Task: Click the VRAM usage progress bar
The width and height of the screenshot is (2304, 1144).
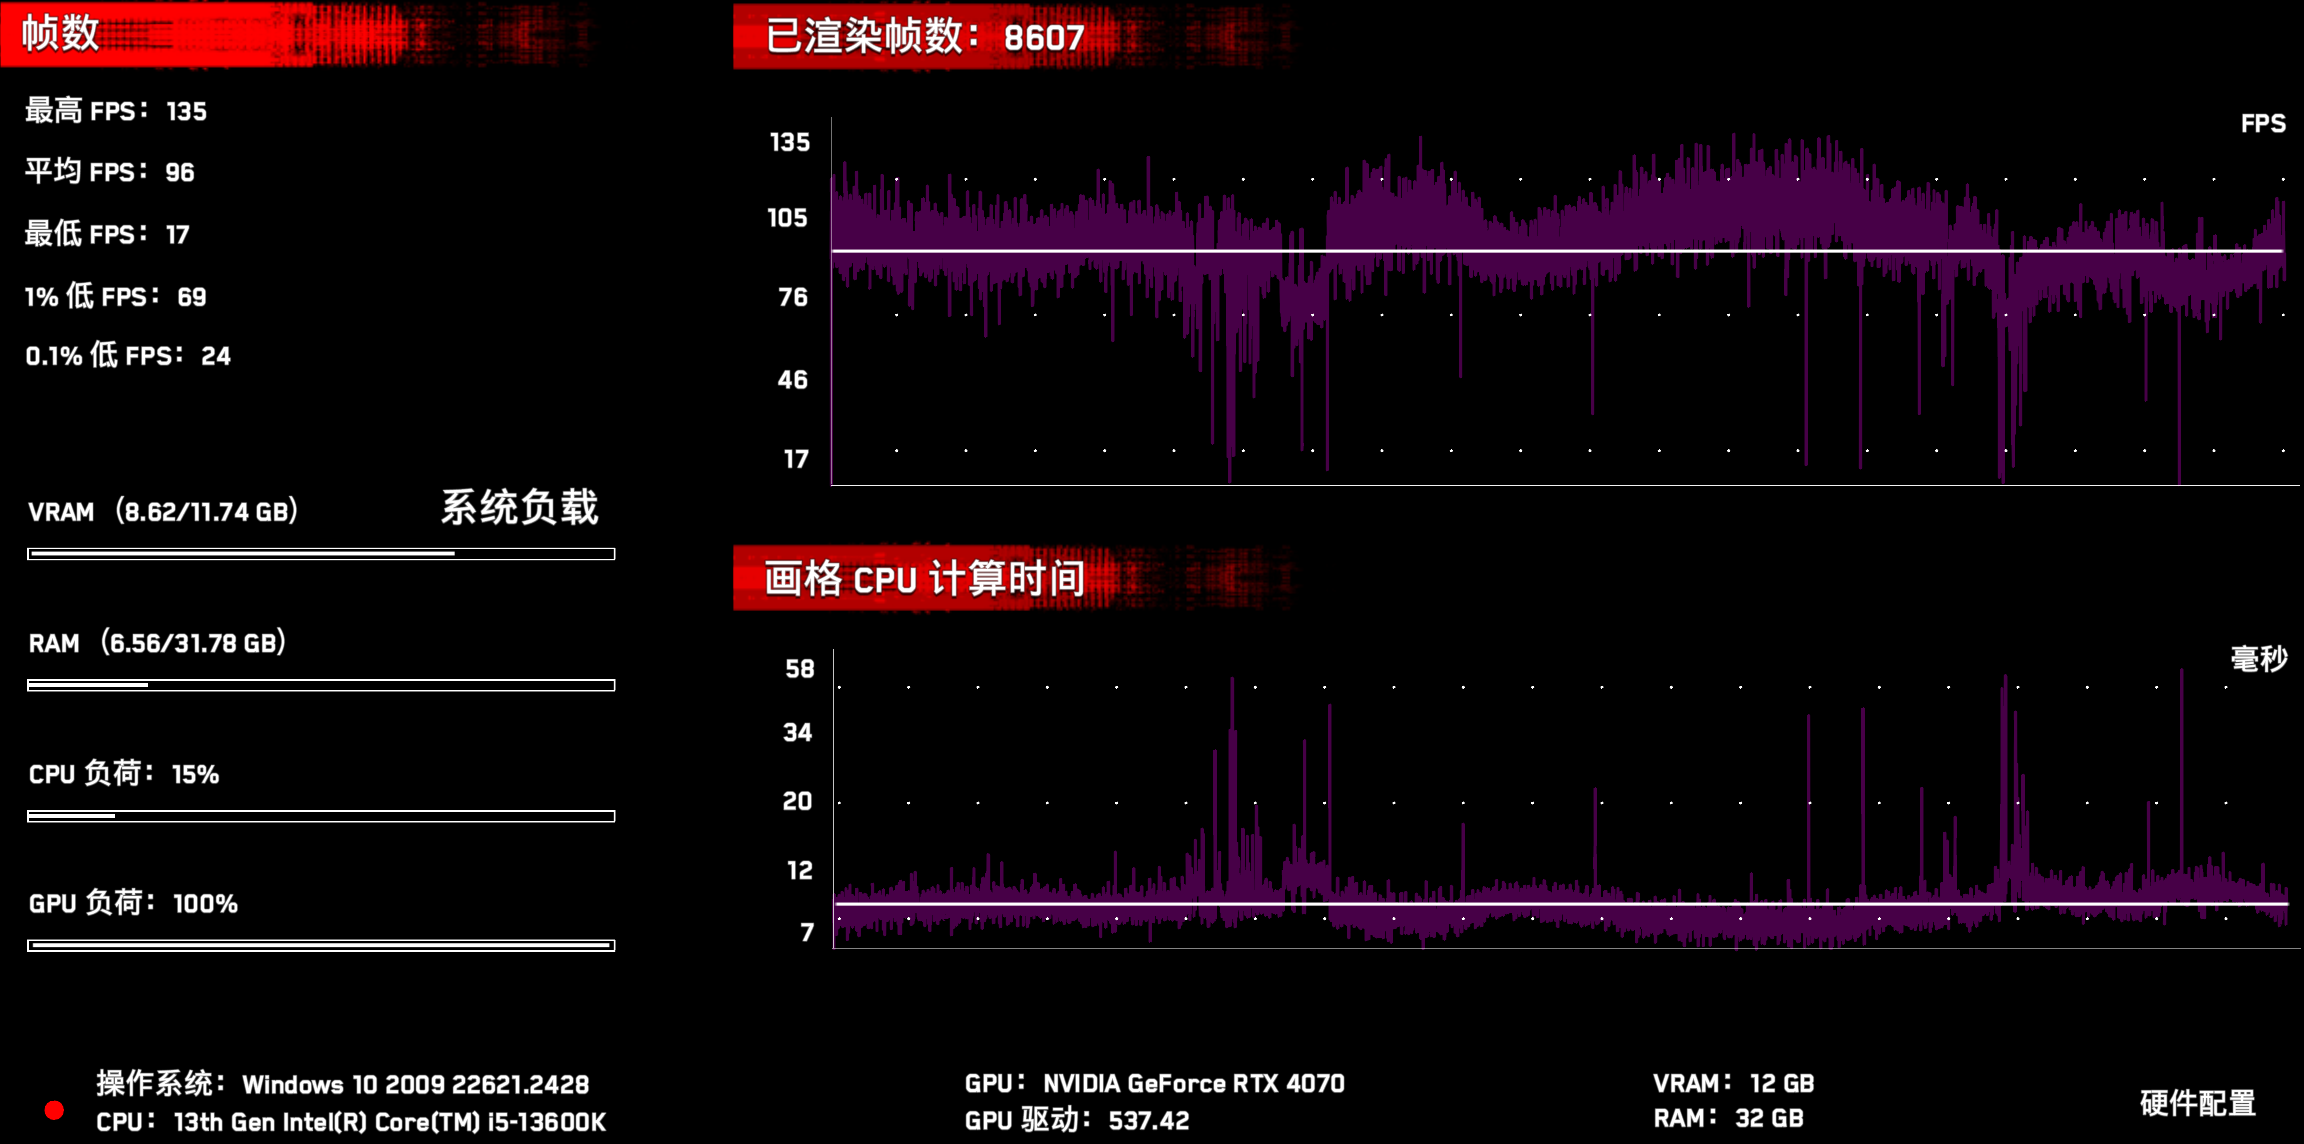Action: pyautogui.click(x=321, y=553)
